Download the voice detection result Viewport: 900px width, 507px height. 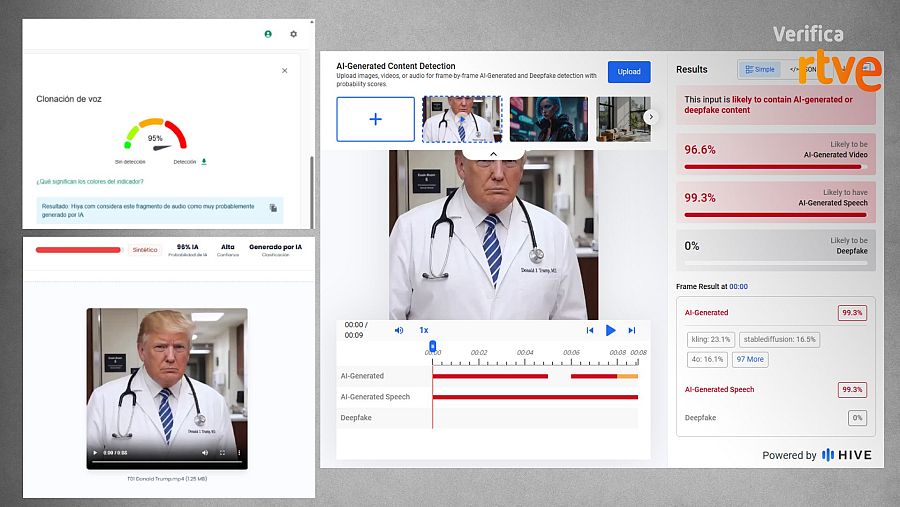tap(204, 162)
